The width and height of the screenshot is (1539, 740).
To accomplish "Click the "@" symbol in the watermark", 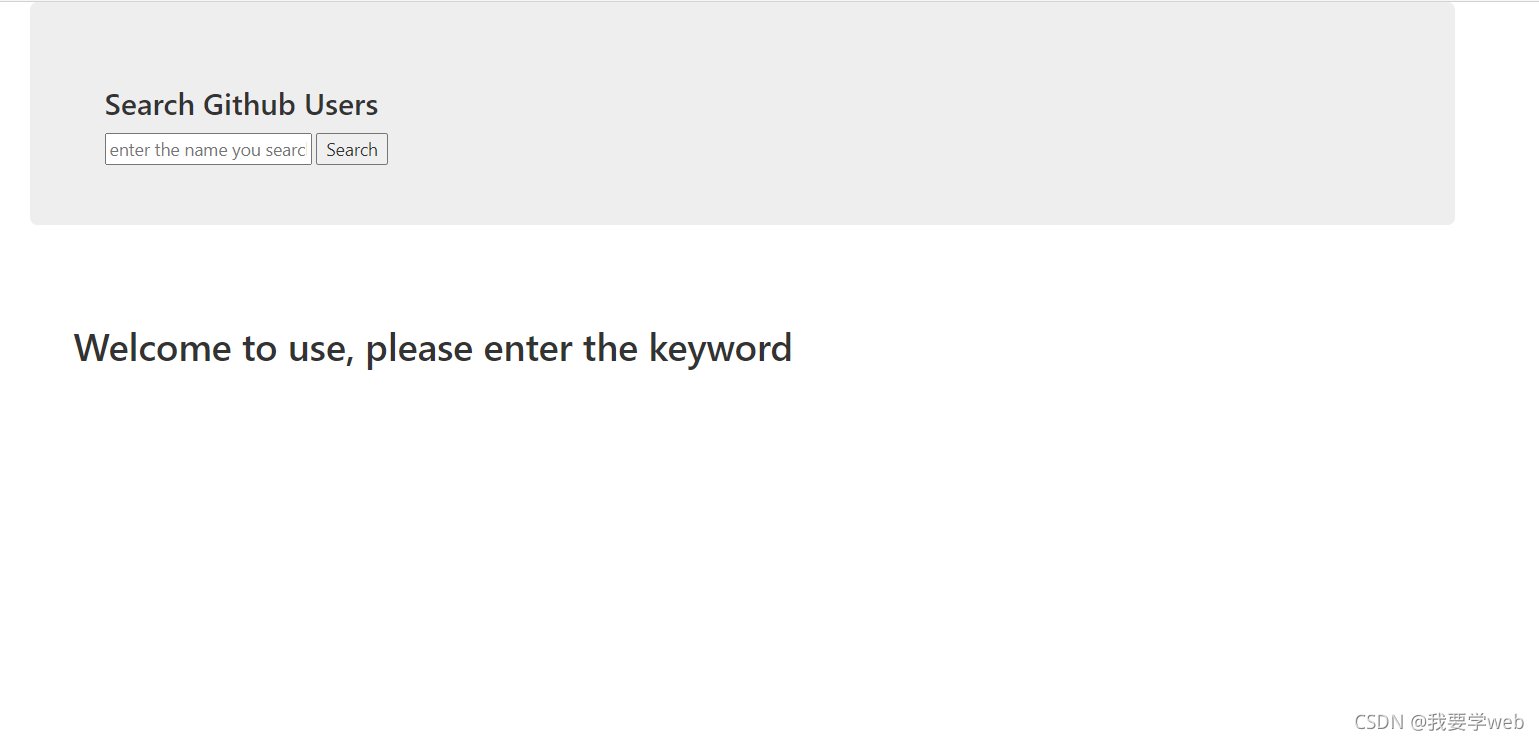I will click(x=1418, y=722).
